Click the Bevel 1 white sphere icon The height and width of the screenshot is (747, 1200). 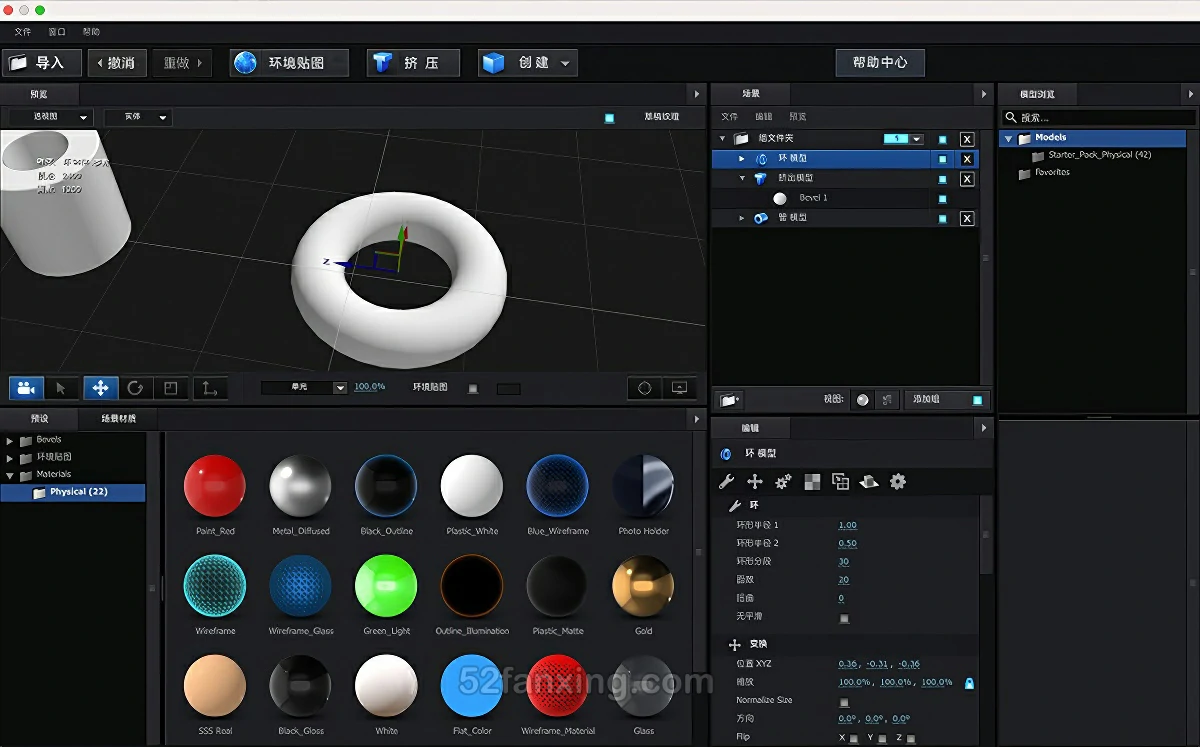tap(780, 198)
